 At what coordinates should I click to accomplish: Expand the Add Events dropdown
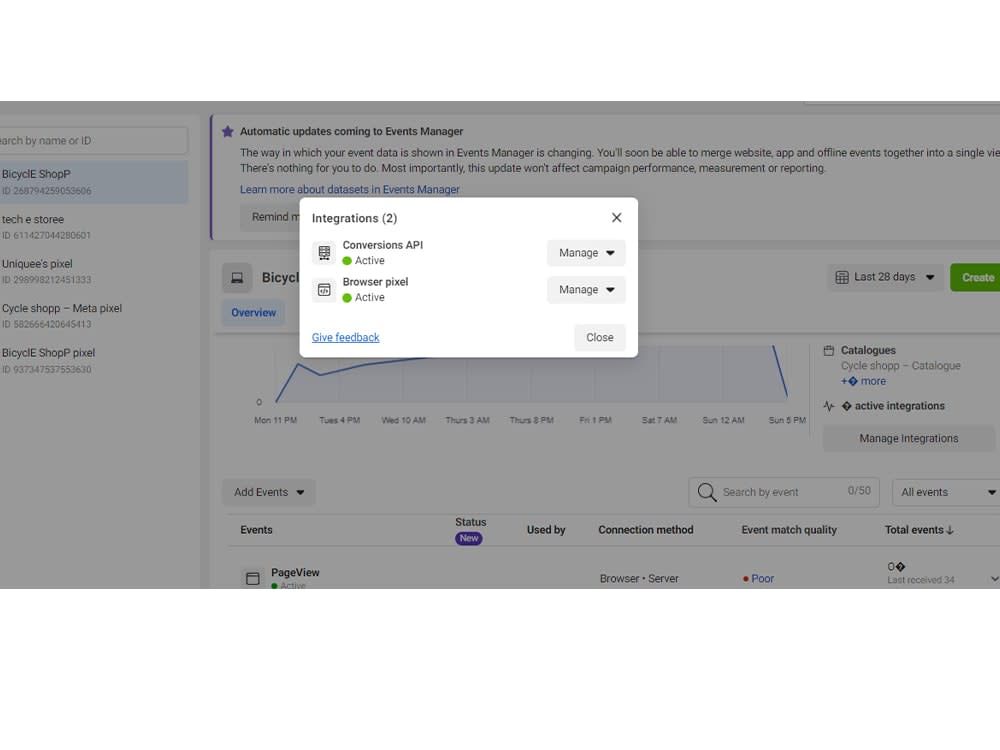[268, 492]
